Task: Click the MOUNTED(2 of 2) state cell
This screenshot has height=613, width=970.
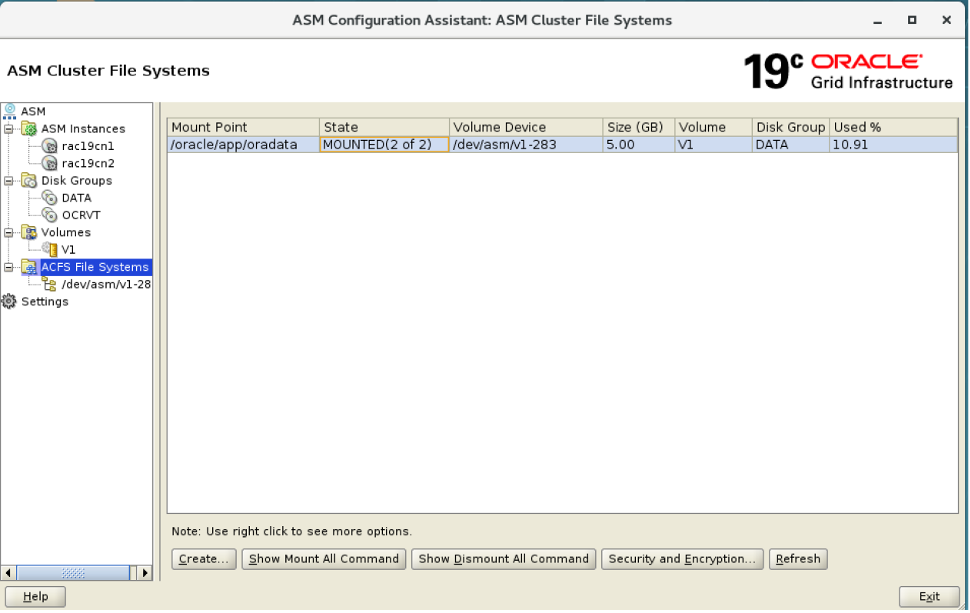Action: tap(384, 145)
